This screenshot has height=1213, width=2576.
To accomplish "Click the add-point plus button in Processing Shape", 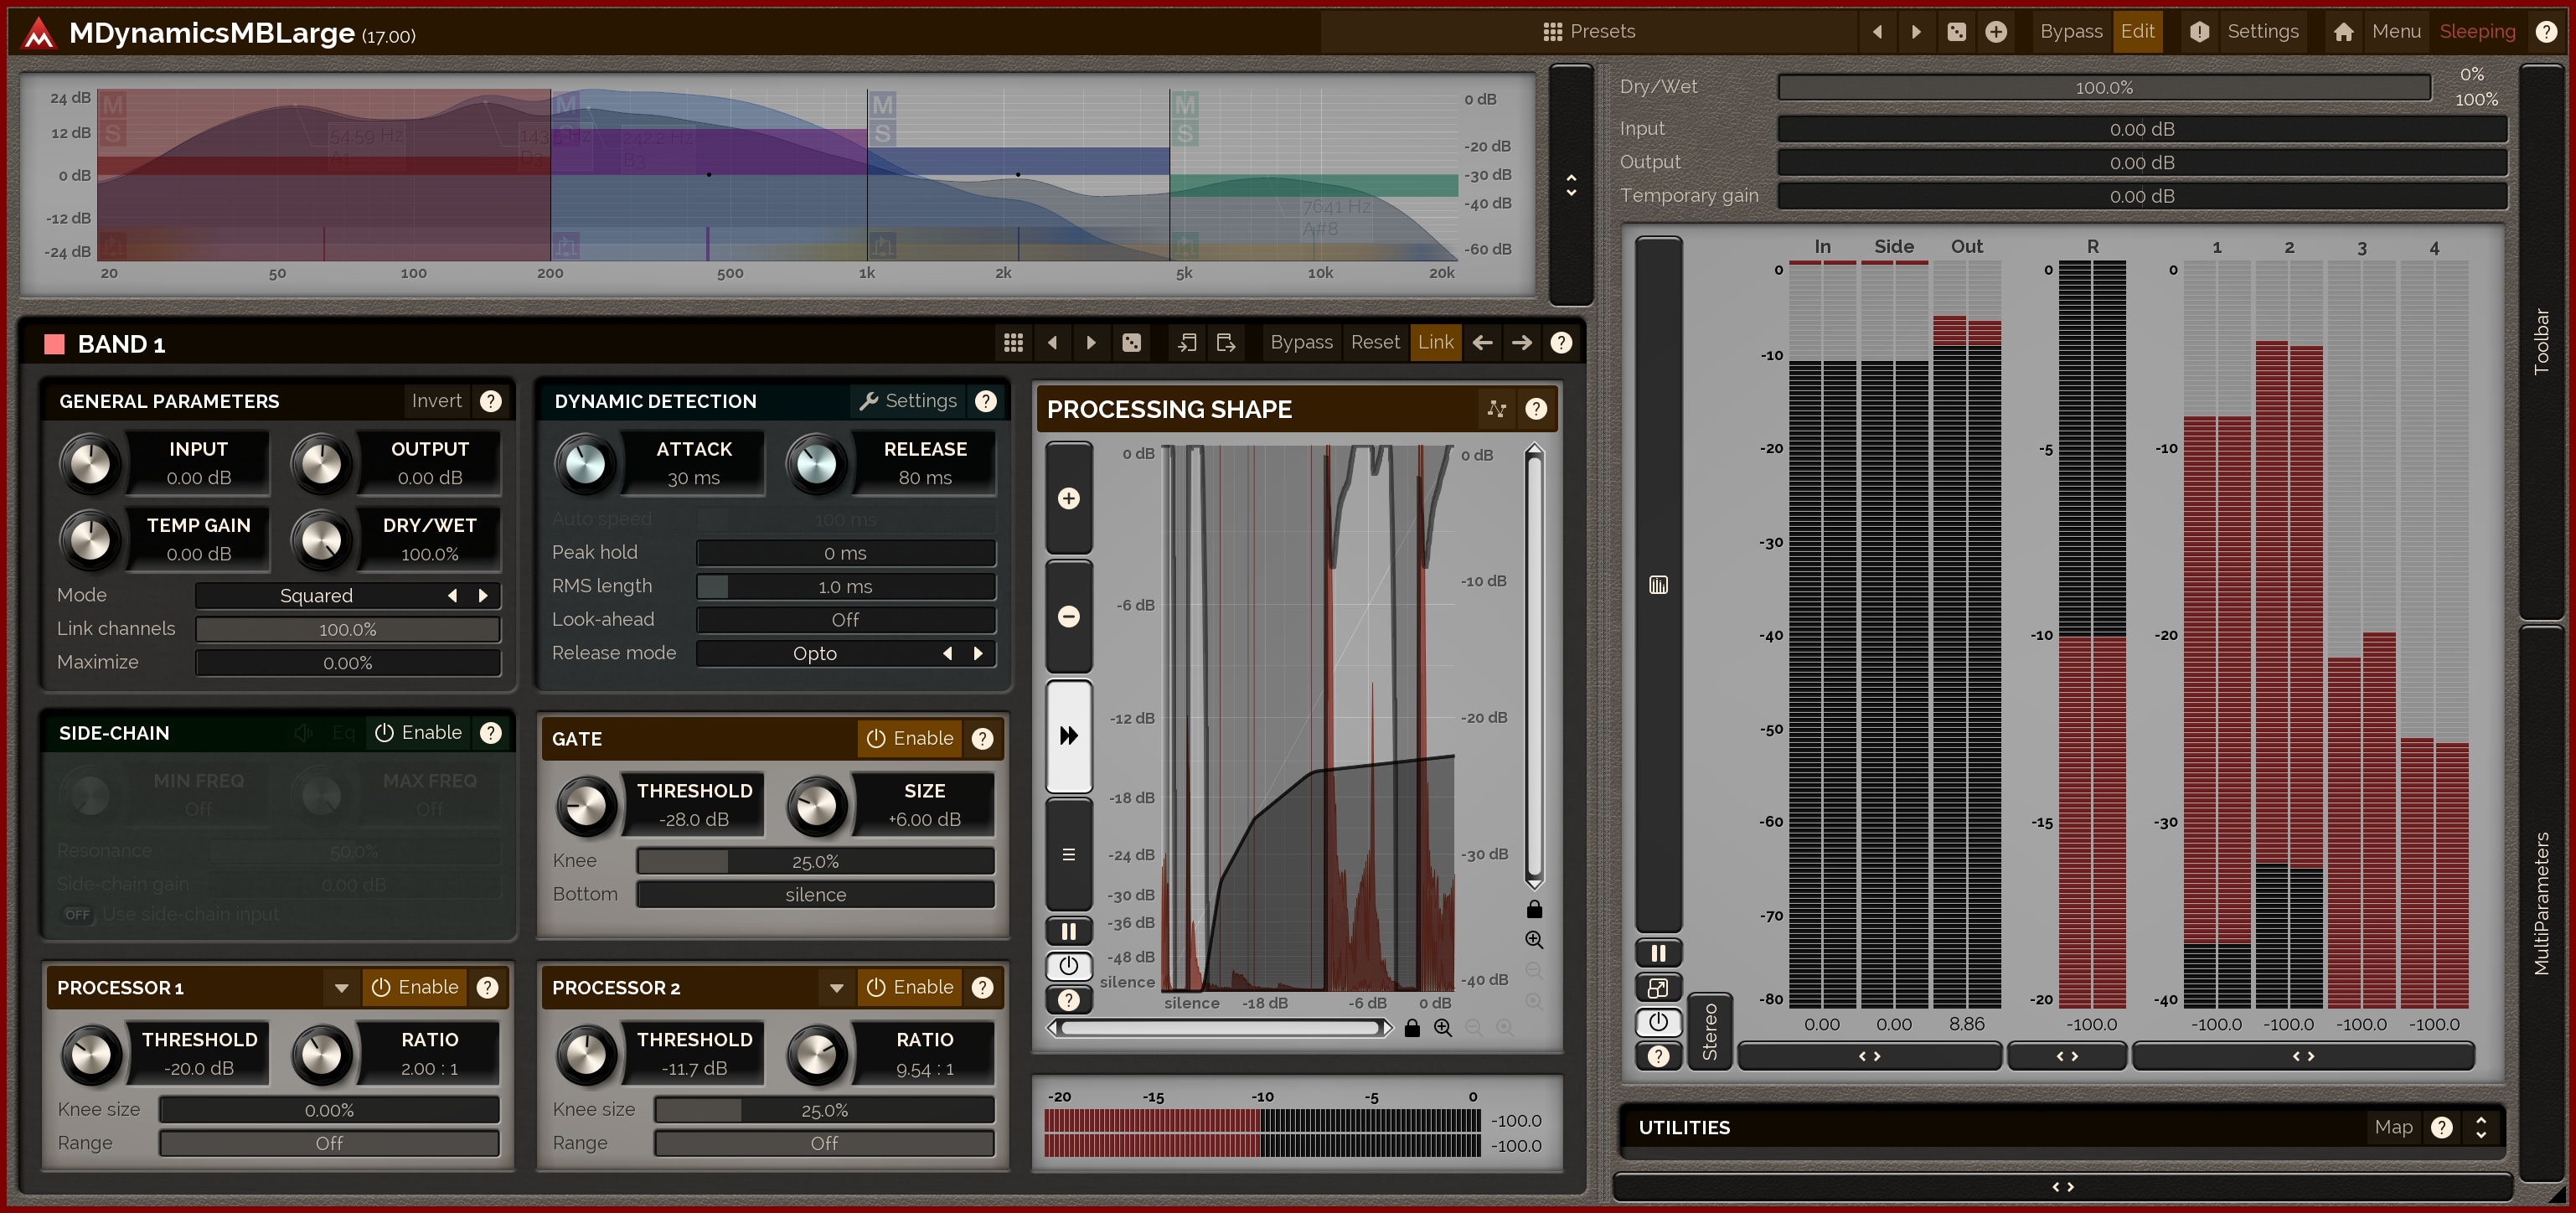I will (x=1068, y=498).
